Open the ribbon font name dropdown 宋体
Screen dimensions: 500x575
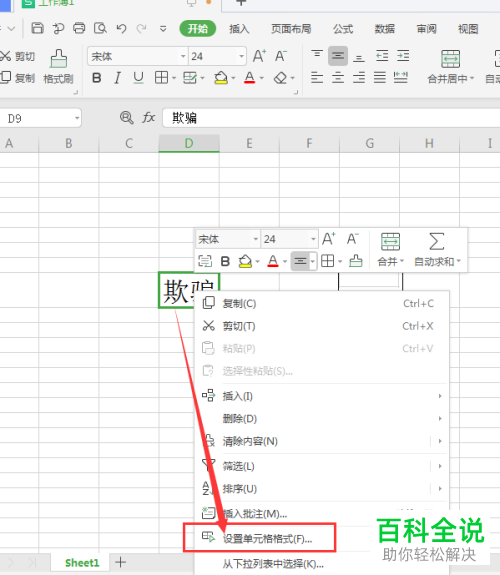pyautogui.click(x=183, y=56)
